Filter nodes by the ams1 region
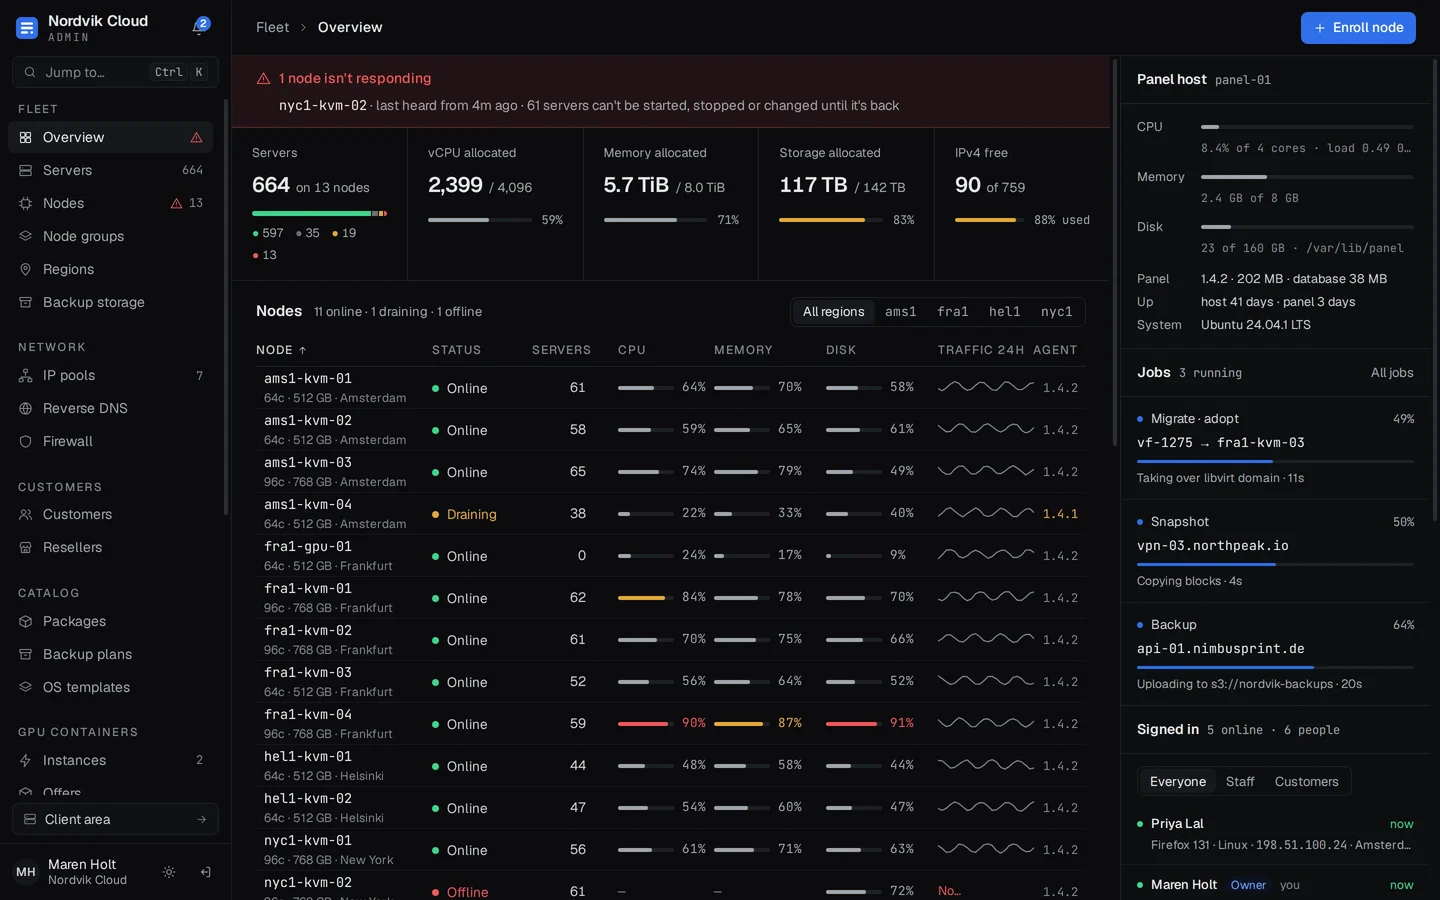The width and height of the screenshot is (1440, 900). 900,312
